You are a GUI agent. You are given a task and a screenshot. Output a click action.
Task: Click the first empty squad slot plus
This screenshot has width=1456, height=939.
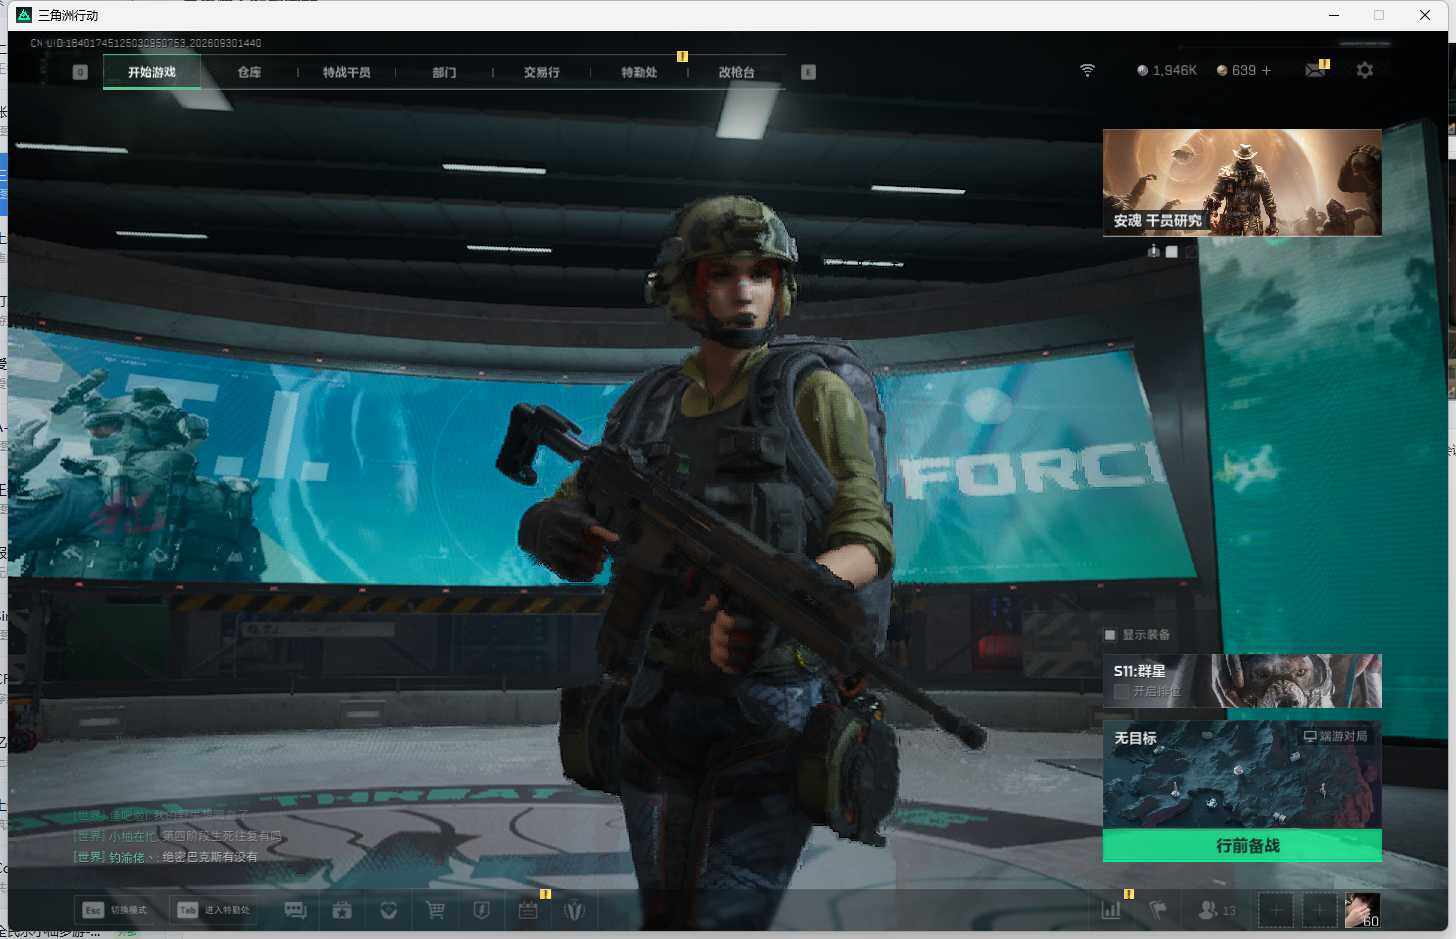tap(1275, 910)
